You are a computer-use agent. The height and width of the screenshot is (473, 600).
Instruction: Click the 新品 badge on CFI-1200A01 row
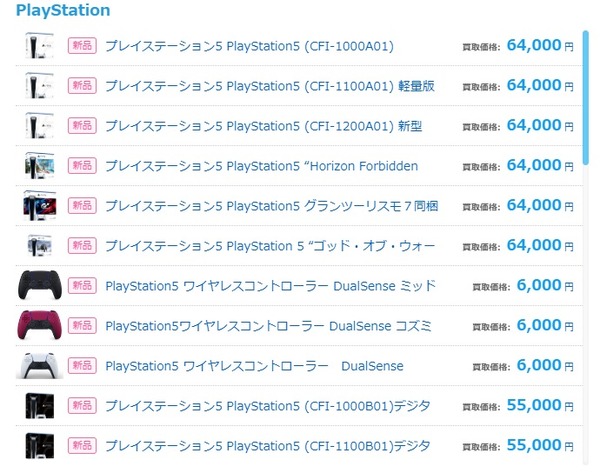(x=82, y=126)
